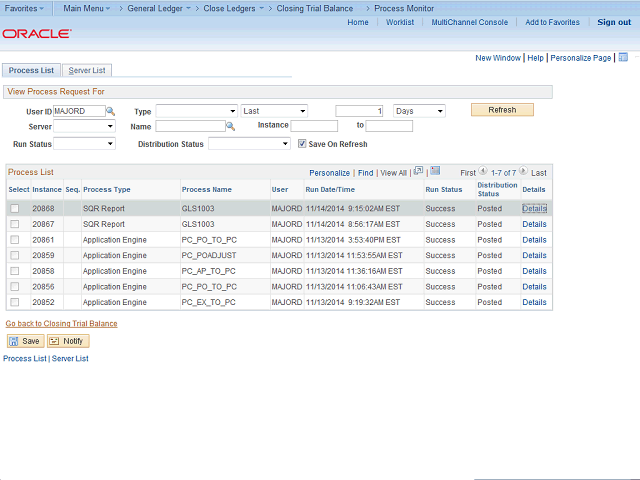The height and width of the screenshot is (480, 640).
Task: Click Go back to Closing Trial Balance link
Action: pos(61,324)
